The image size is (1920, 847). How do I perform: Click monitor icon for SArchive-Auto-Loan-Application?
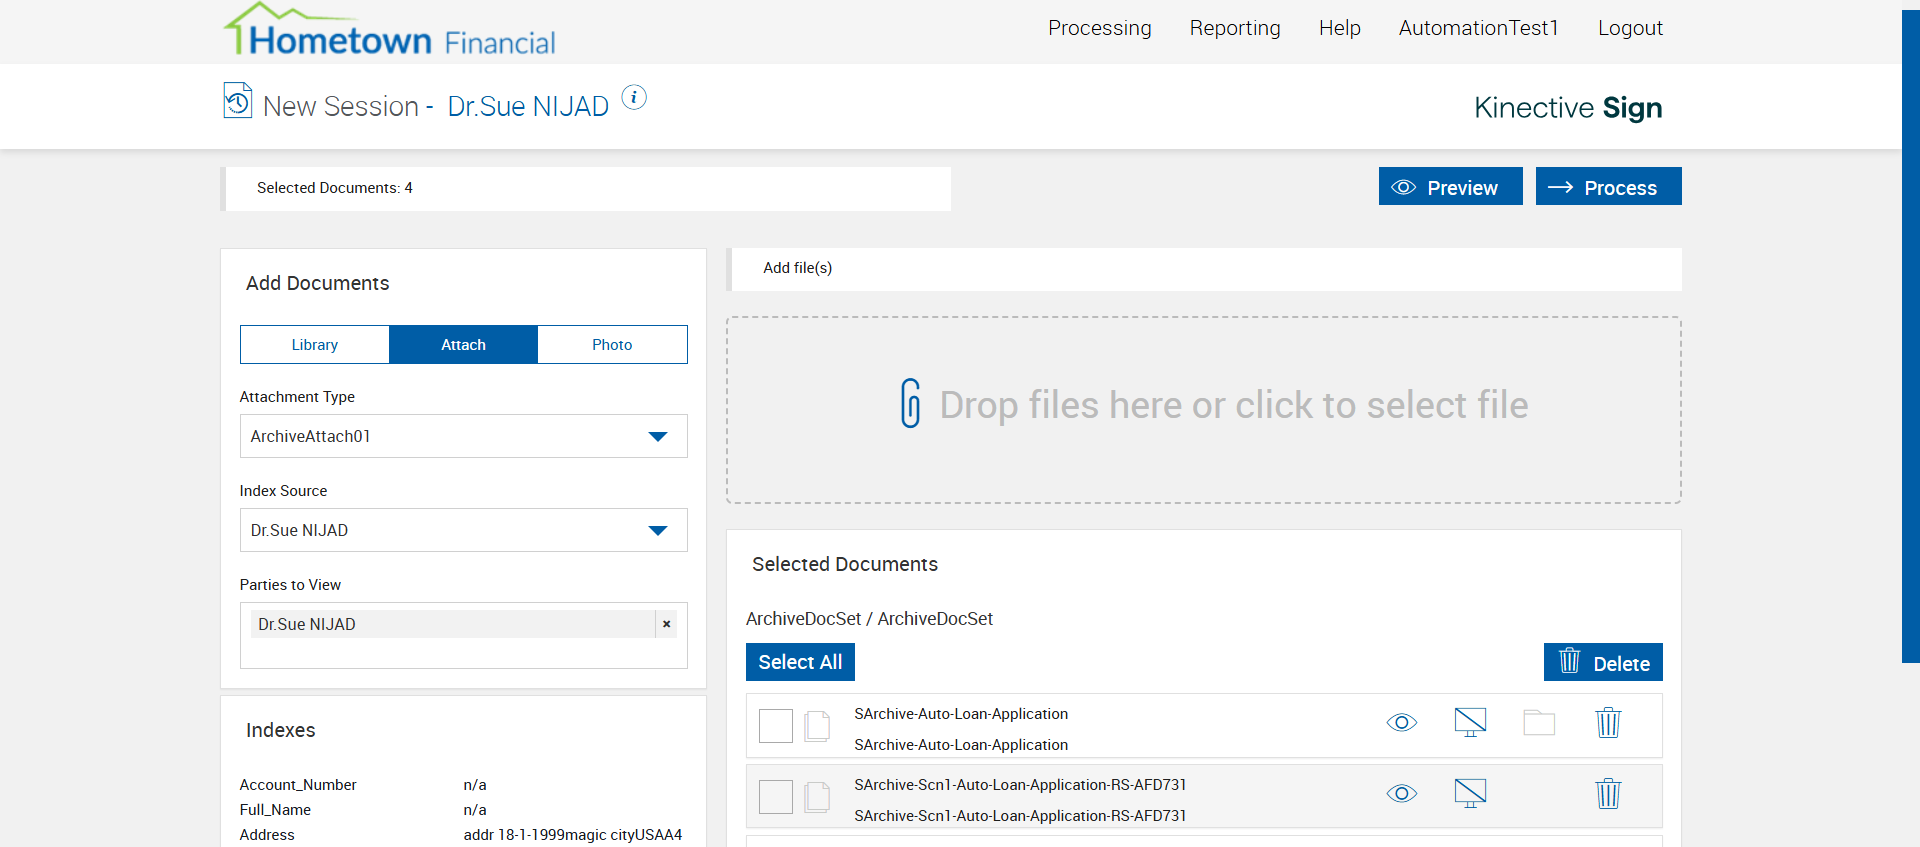coord(1470,722)
